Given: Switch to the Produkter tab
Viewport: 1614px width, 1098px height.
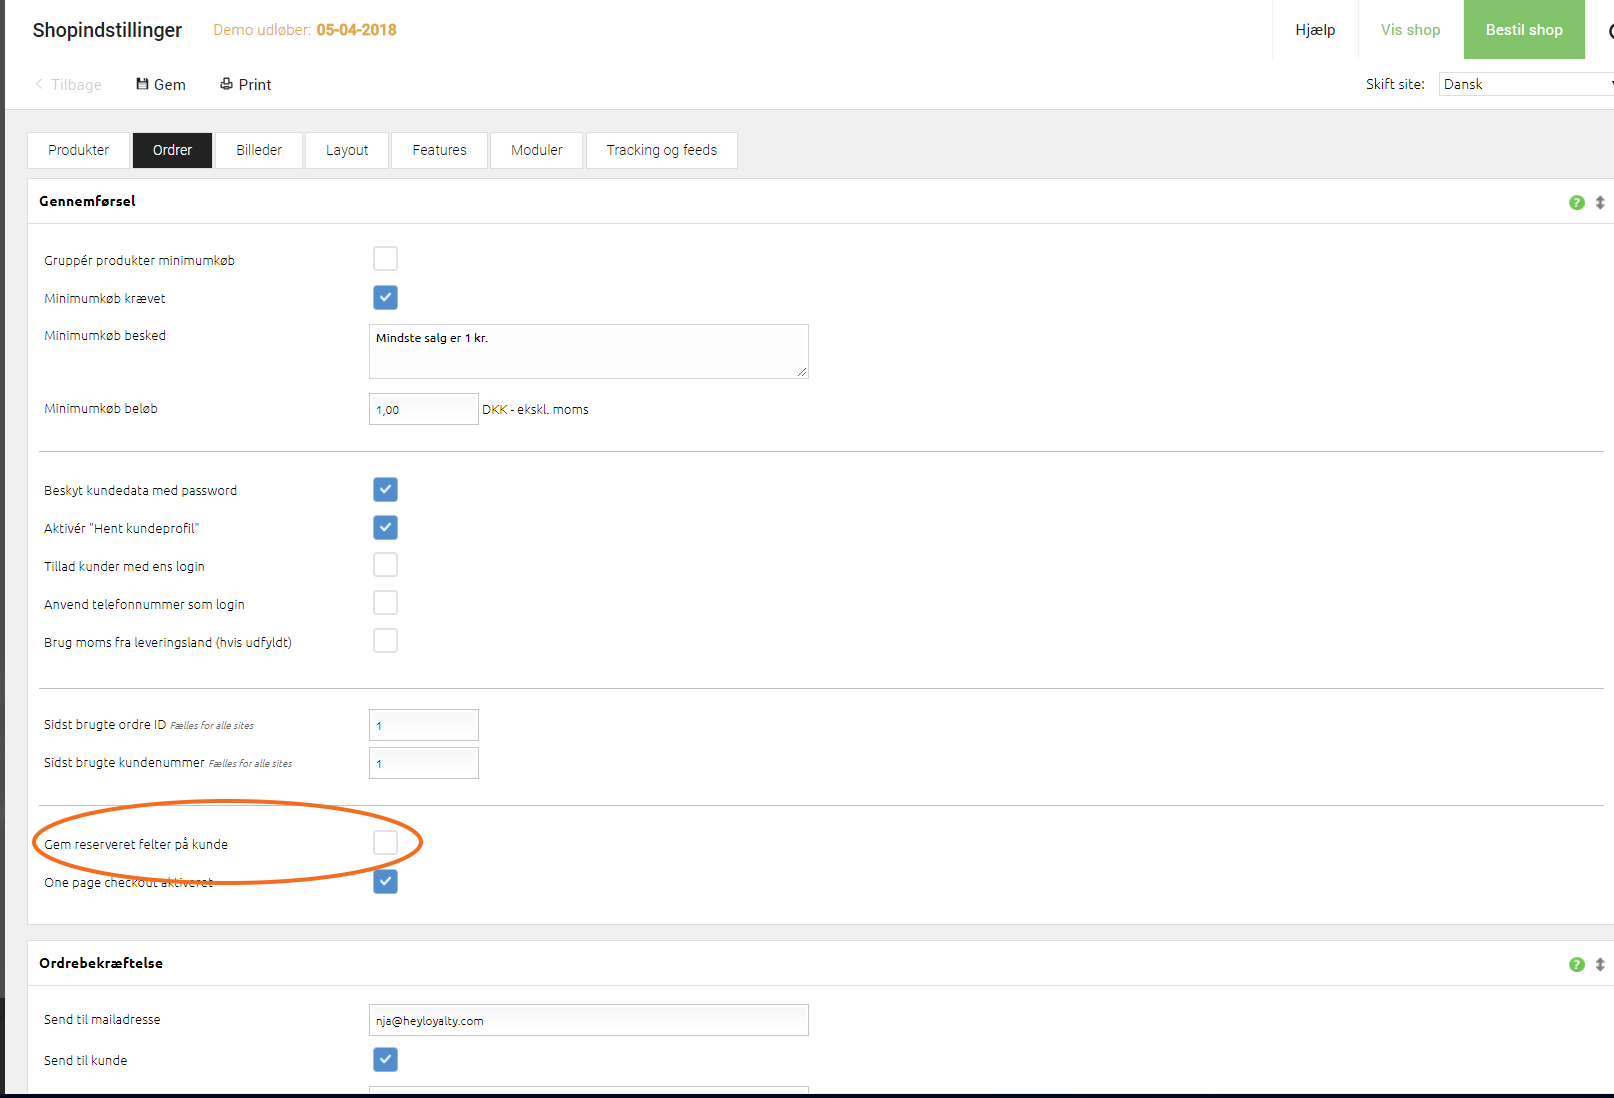Looking at the screenshot, I should (79, 150).
